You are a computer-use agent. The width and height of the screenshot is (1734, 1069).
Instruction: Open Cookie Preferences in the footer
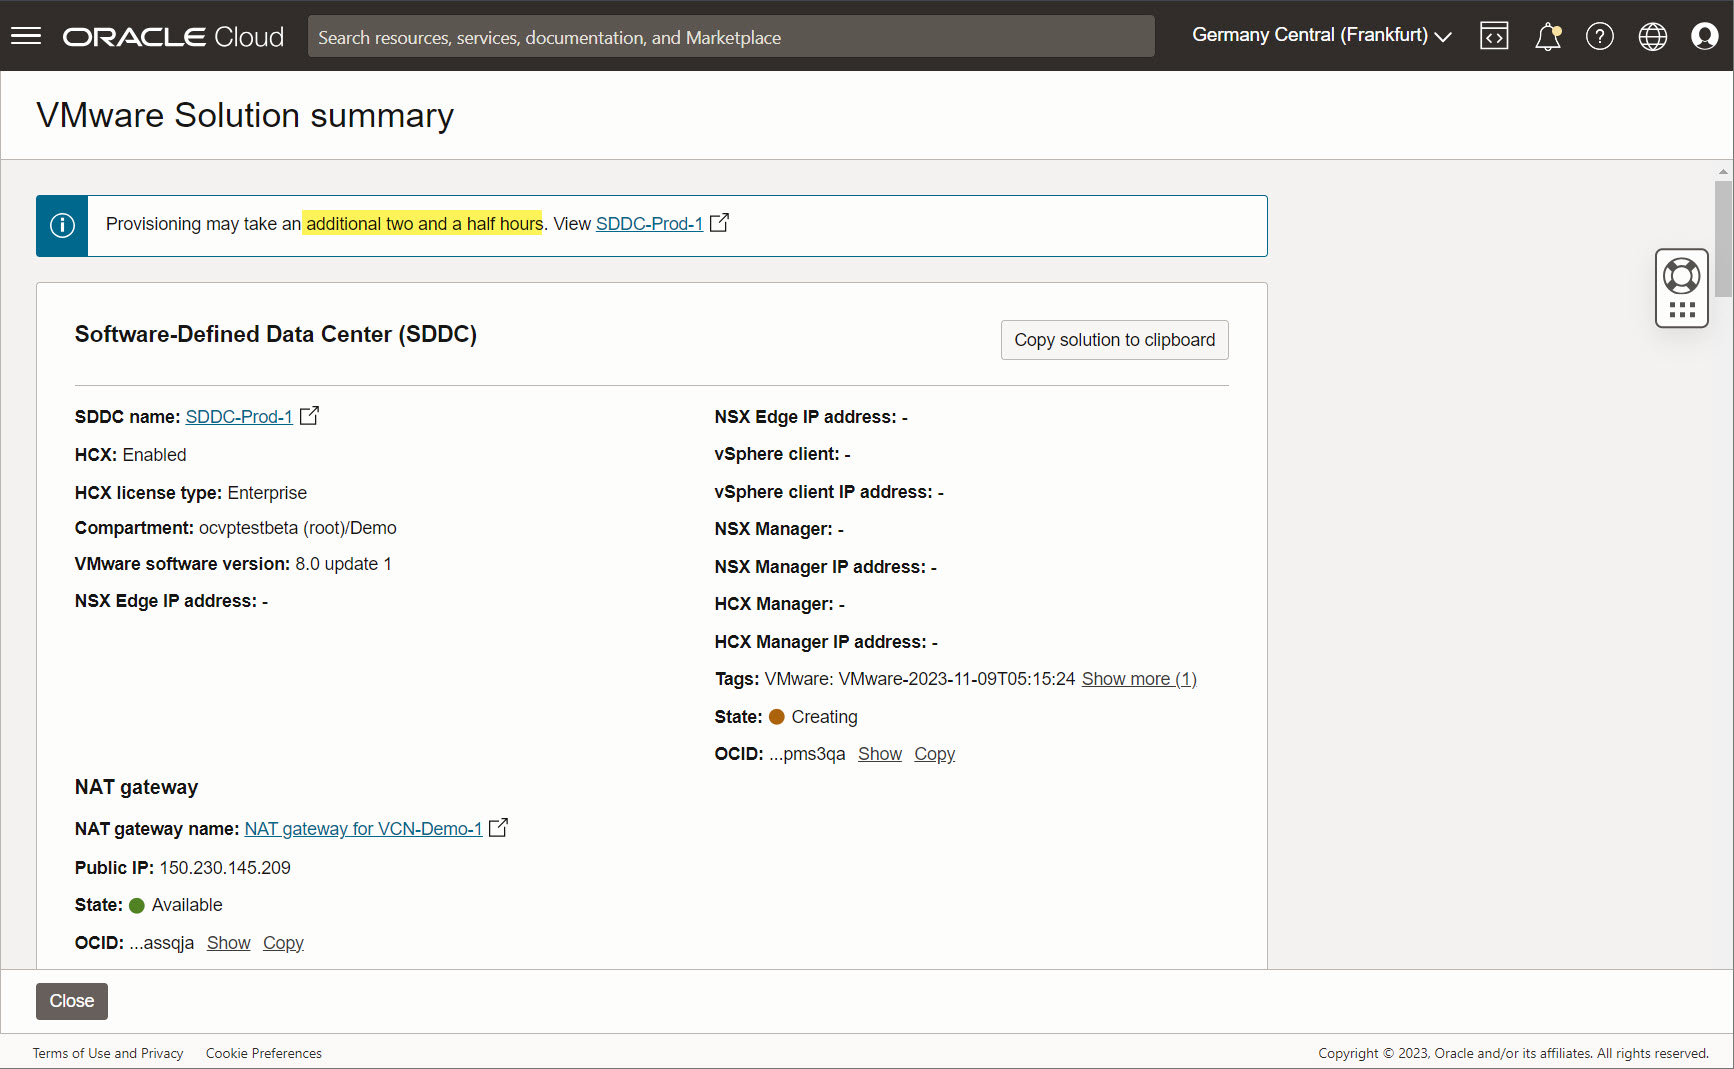263,1053
